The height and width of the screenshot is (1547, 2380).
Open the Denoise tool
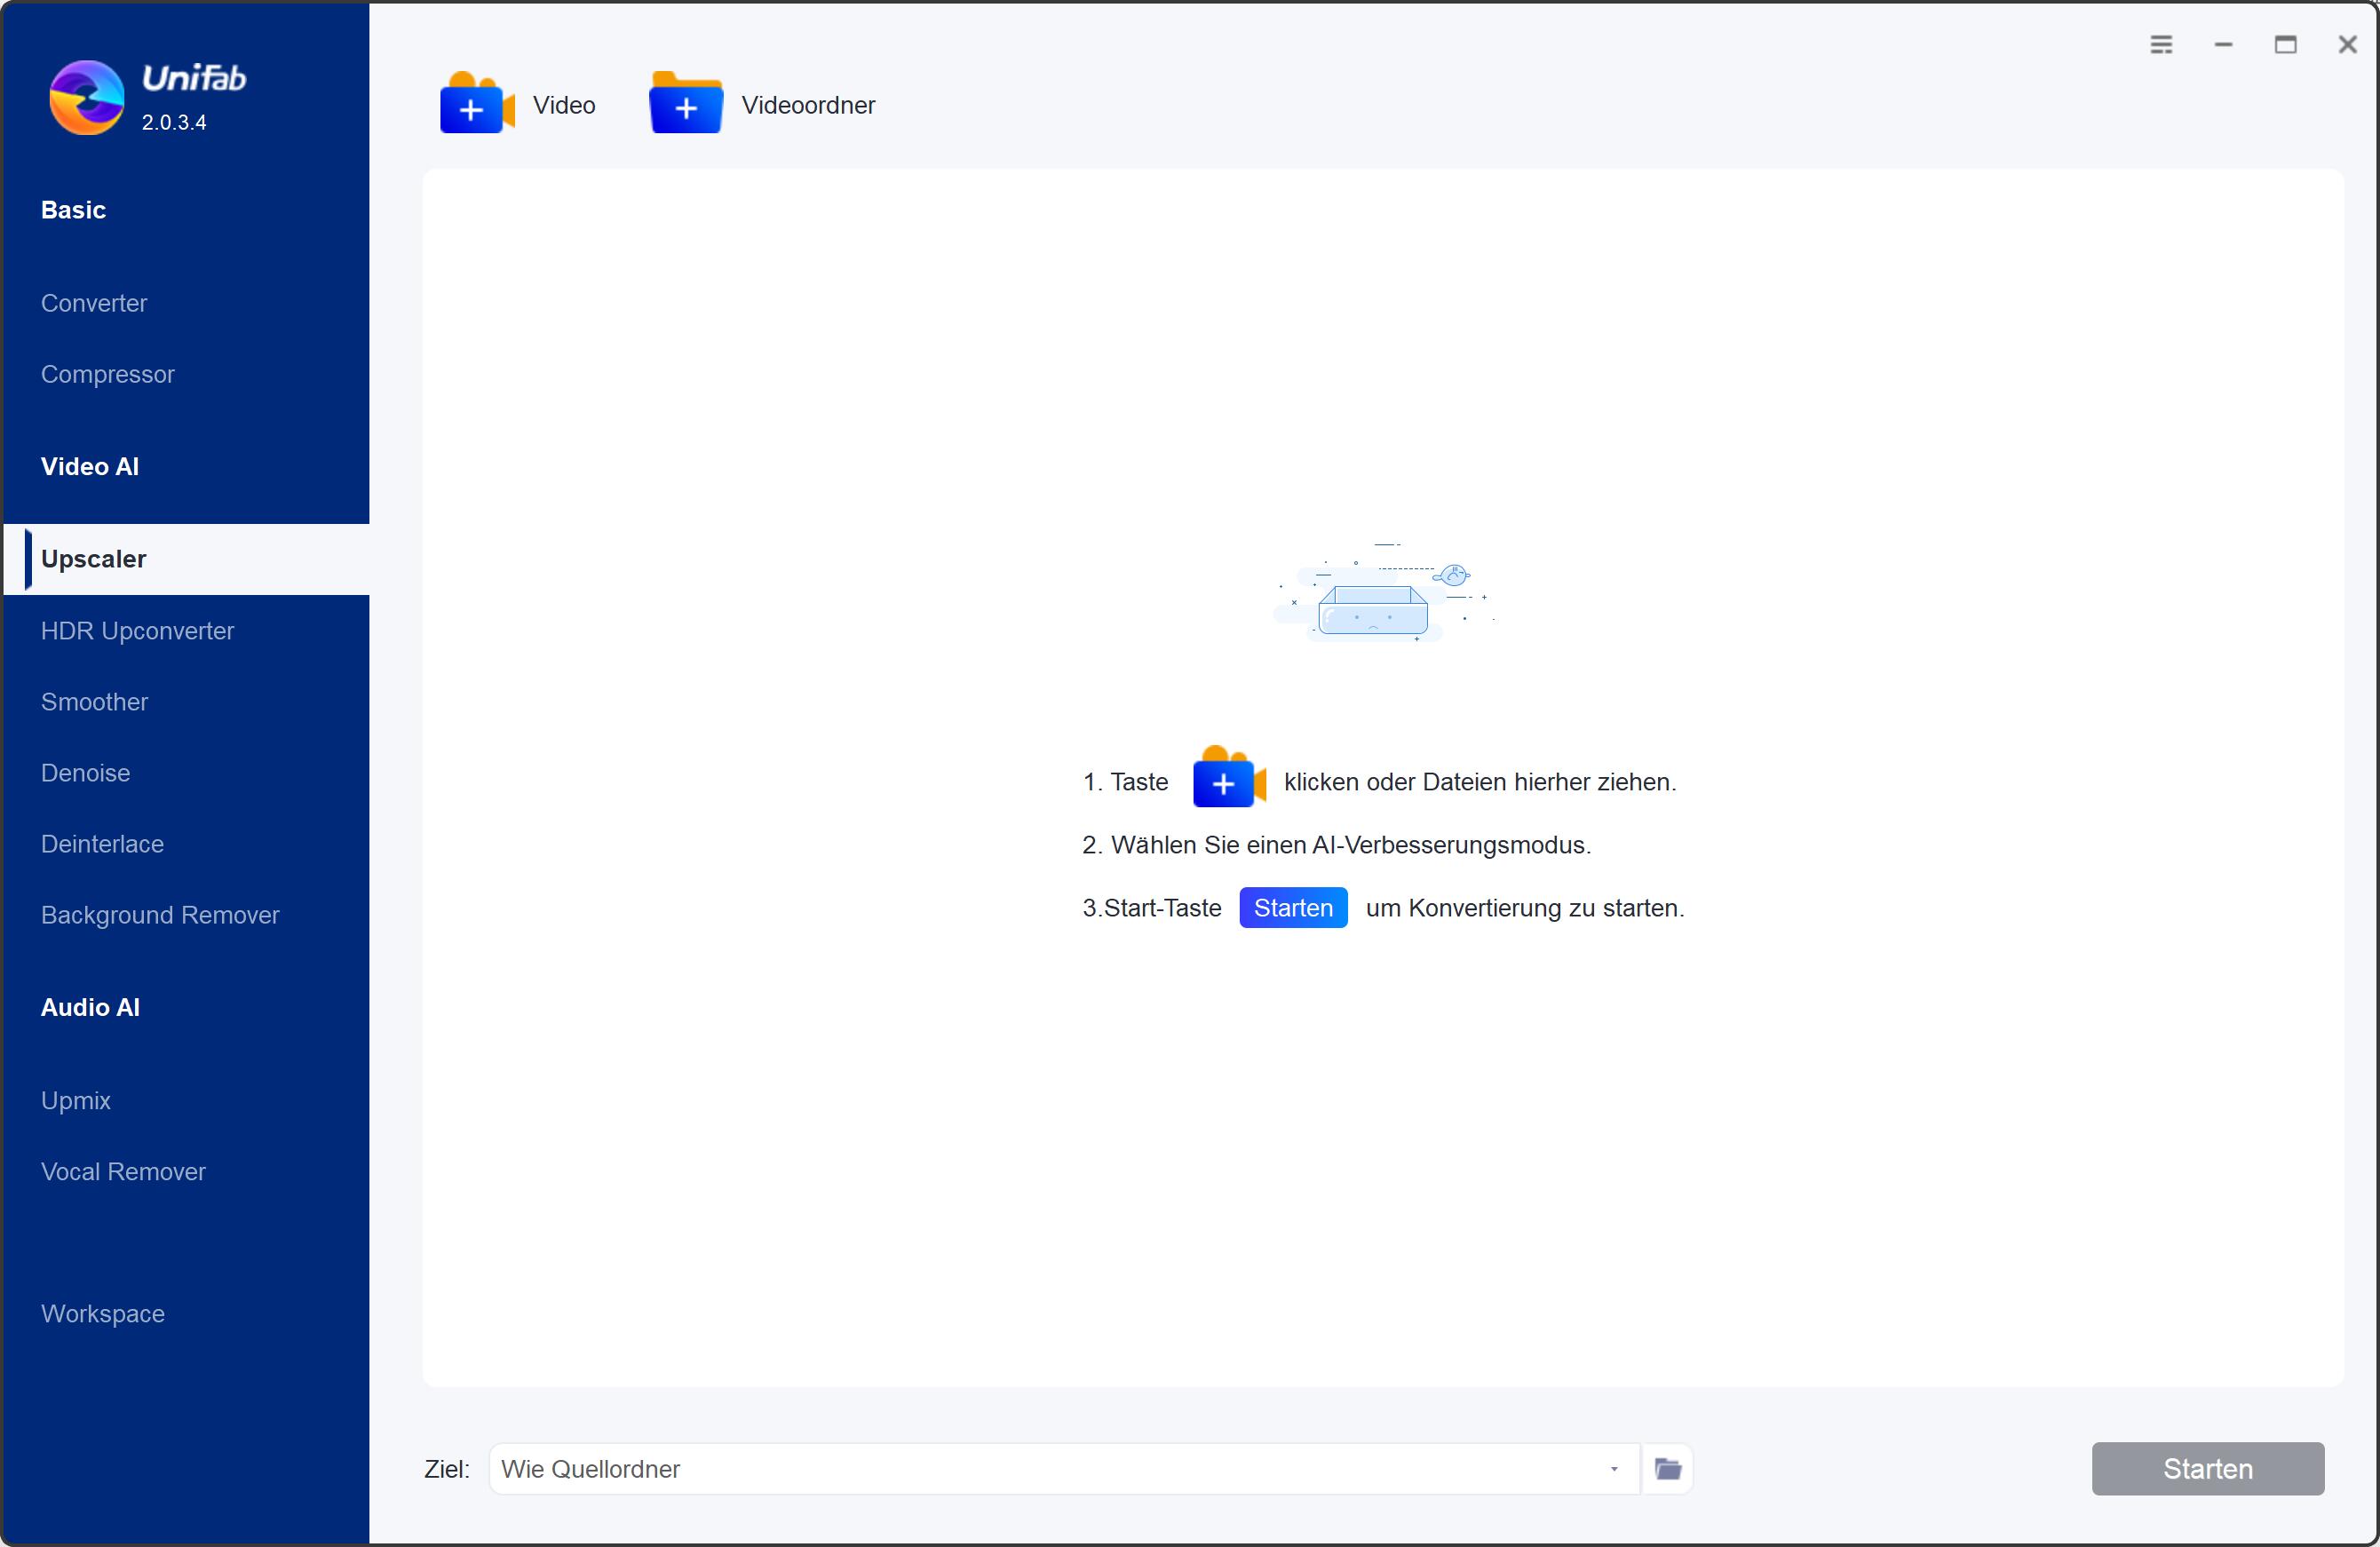(85, 772)
